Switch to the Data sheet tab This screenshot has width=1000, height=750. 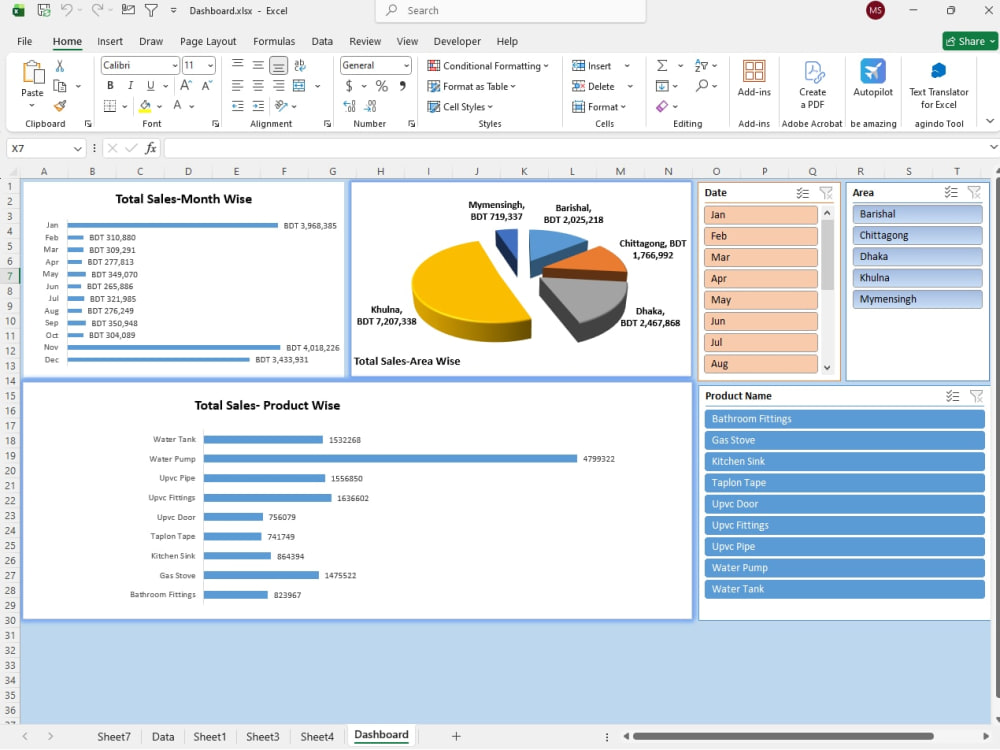163,737
